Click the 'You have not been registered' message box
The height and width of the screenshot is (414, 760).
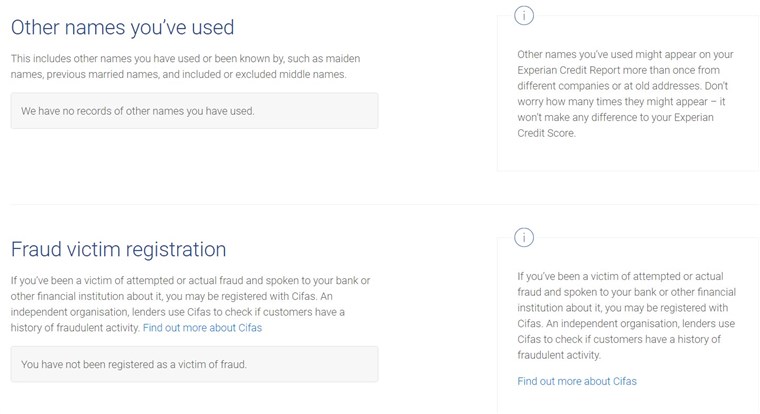click(x=194, y=364)
